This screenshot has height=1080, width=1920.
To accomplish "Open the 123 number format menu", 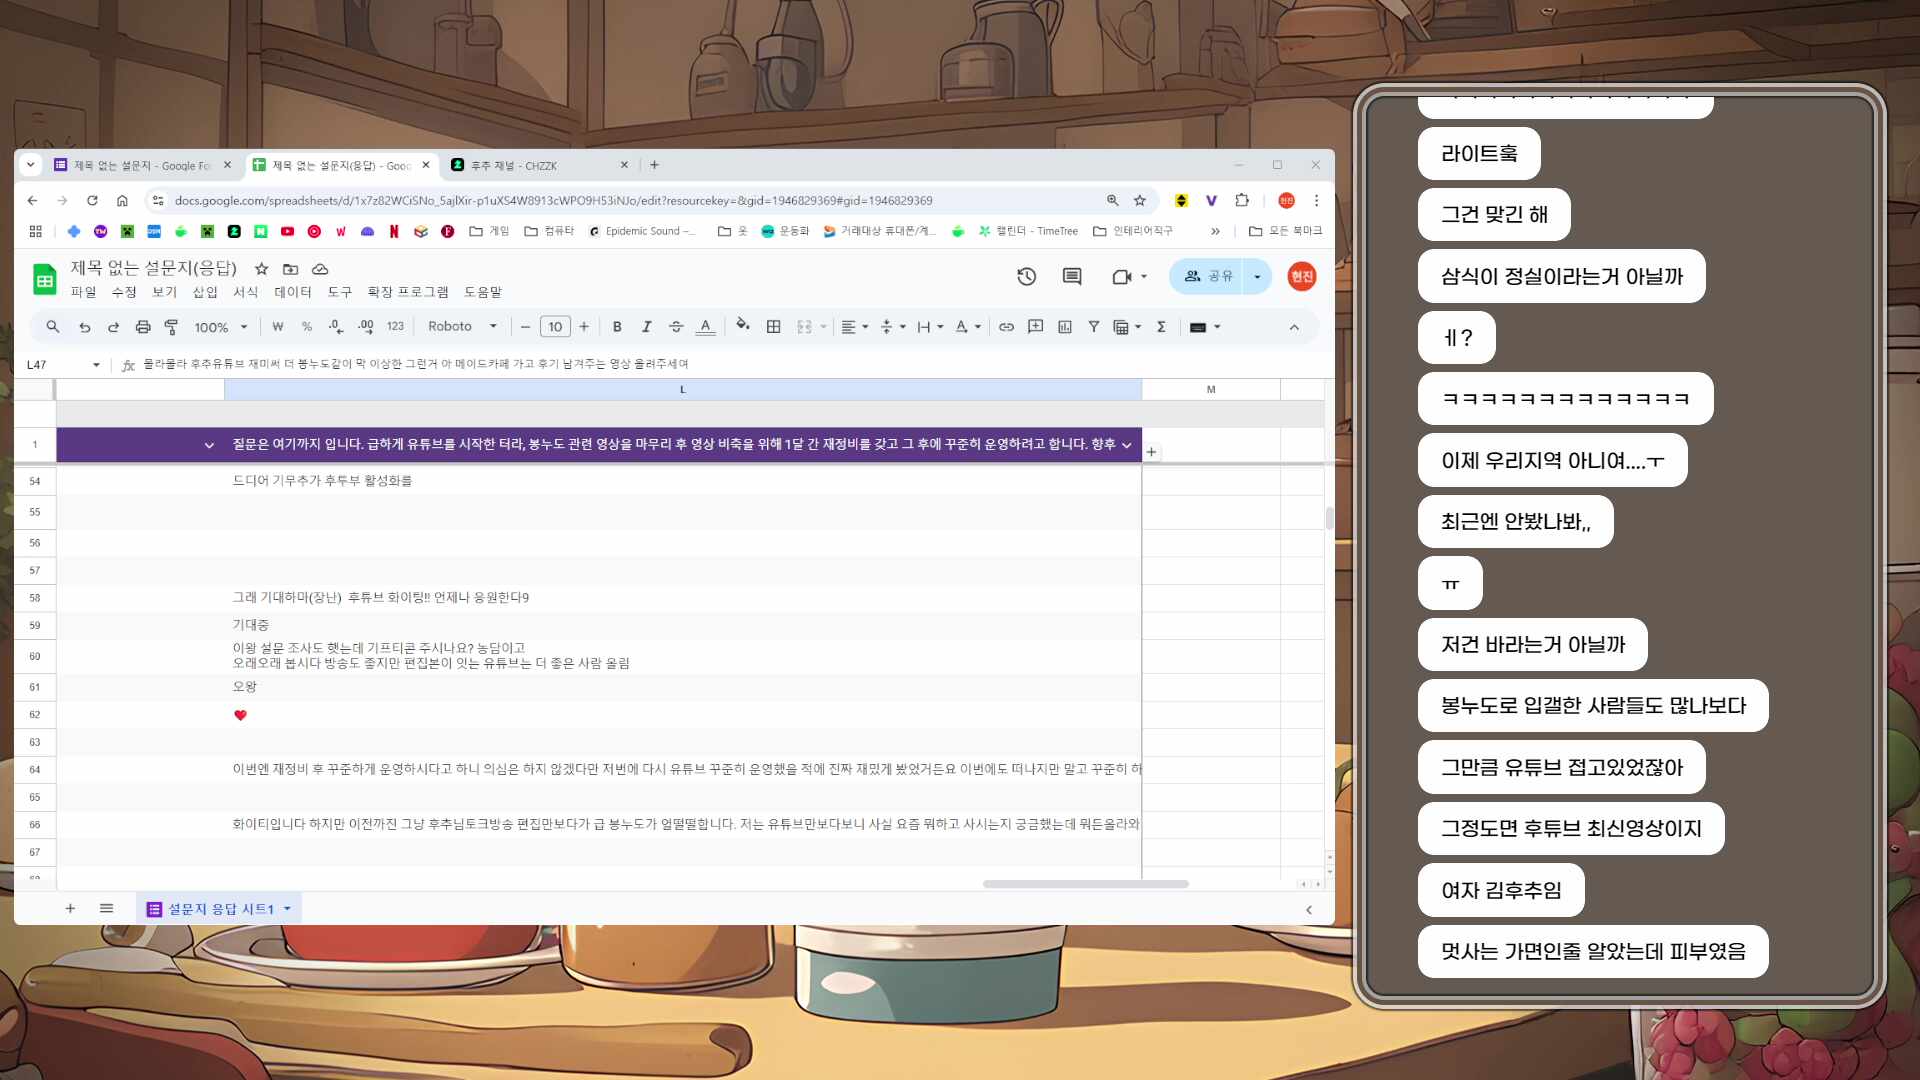I will click(x=395, y=327).
